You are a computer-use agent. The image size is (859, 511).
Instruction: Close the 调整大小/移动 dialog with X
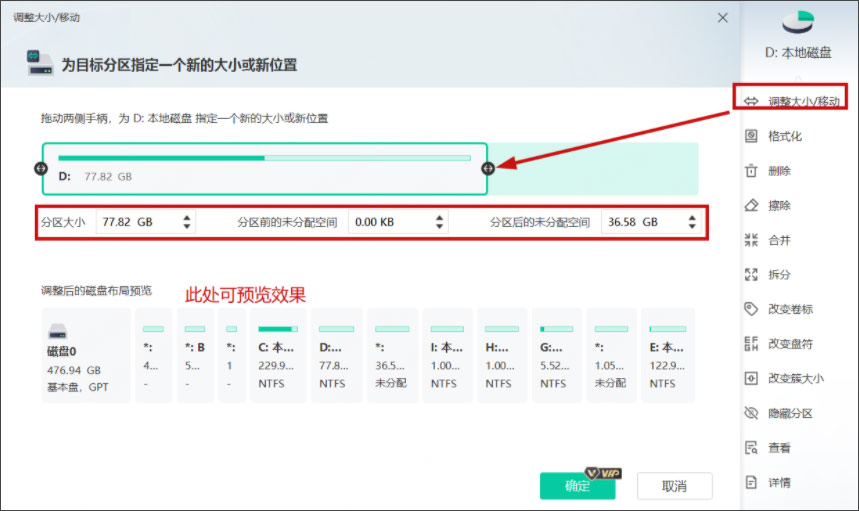point(723,18)
